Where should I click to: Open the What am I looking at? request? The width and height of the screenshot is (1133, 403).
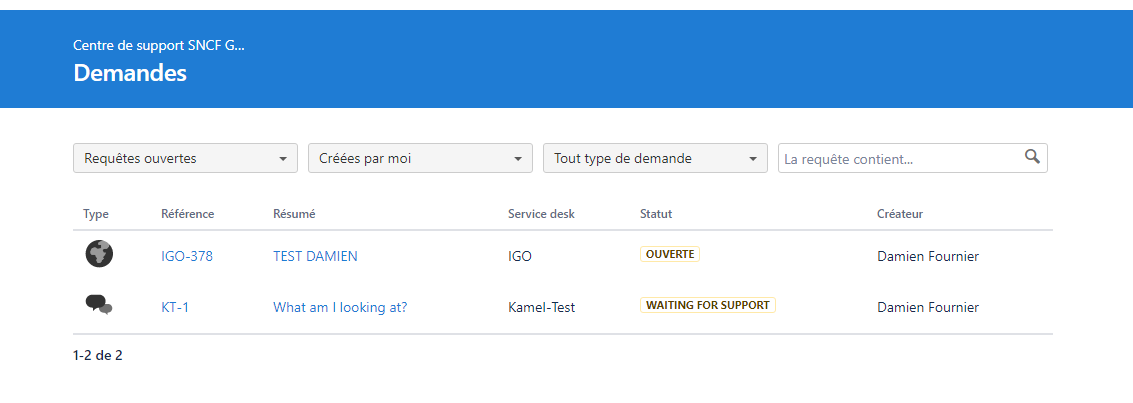click(x=340, y=307)
